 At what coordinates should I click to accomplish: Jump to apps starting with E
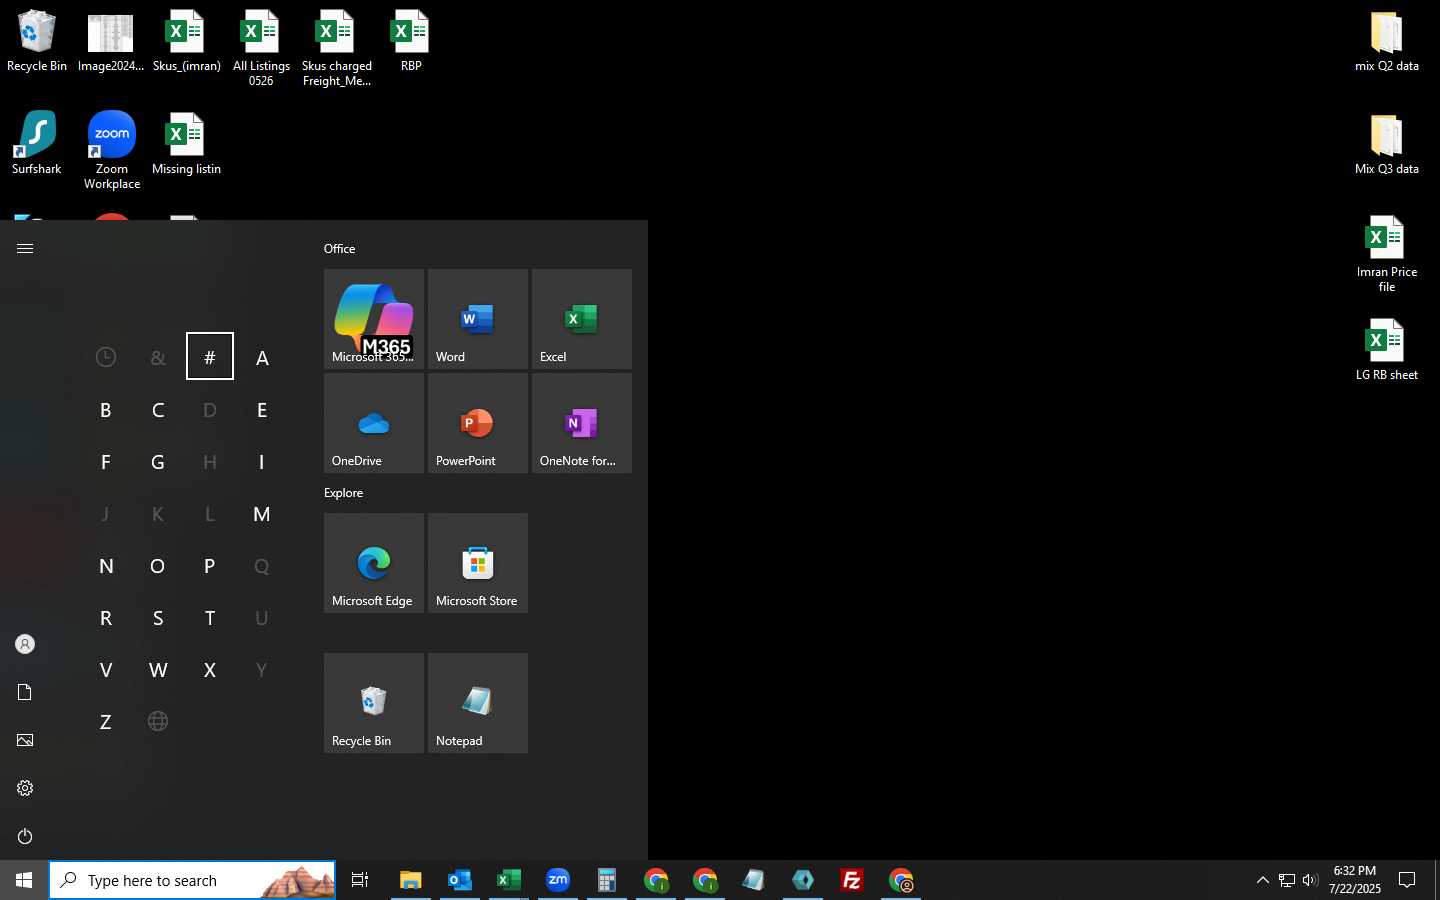(x=262, y=409)
